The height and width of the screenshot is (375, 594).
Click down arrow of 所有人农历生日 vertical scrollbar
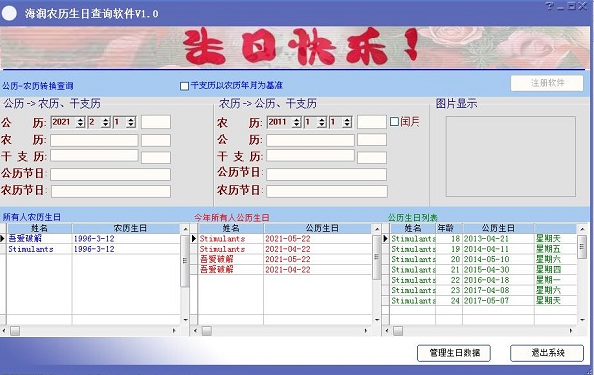185,320
